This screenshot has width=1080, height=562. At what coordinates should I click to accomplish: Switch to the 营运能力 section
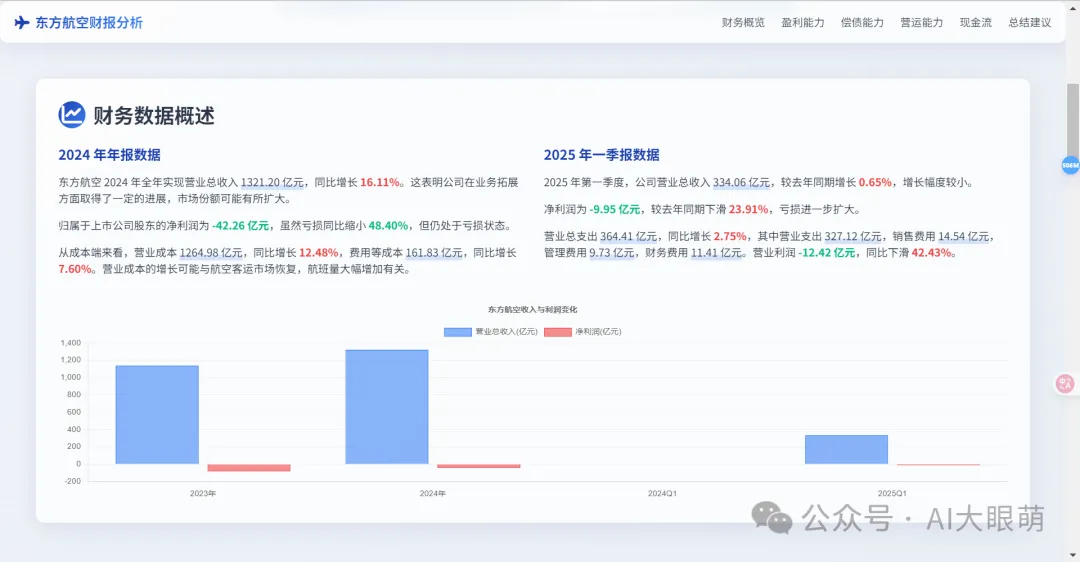pos(922,23)
